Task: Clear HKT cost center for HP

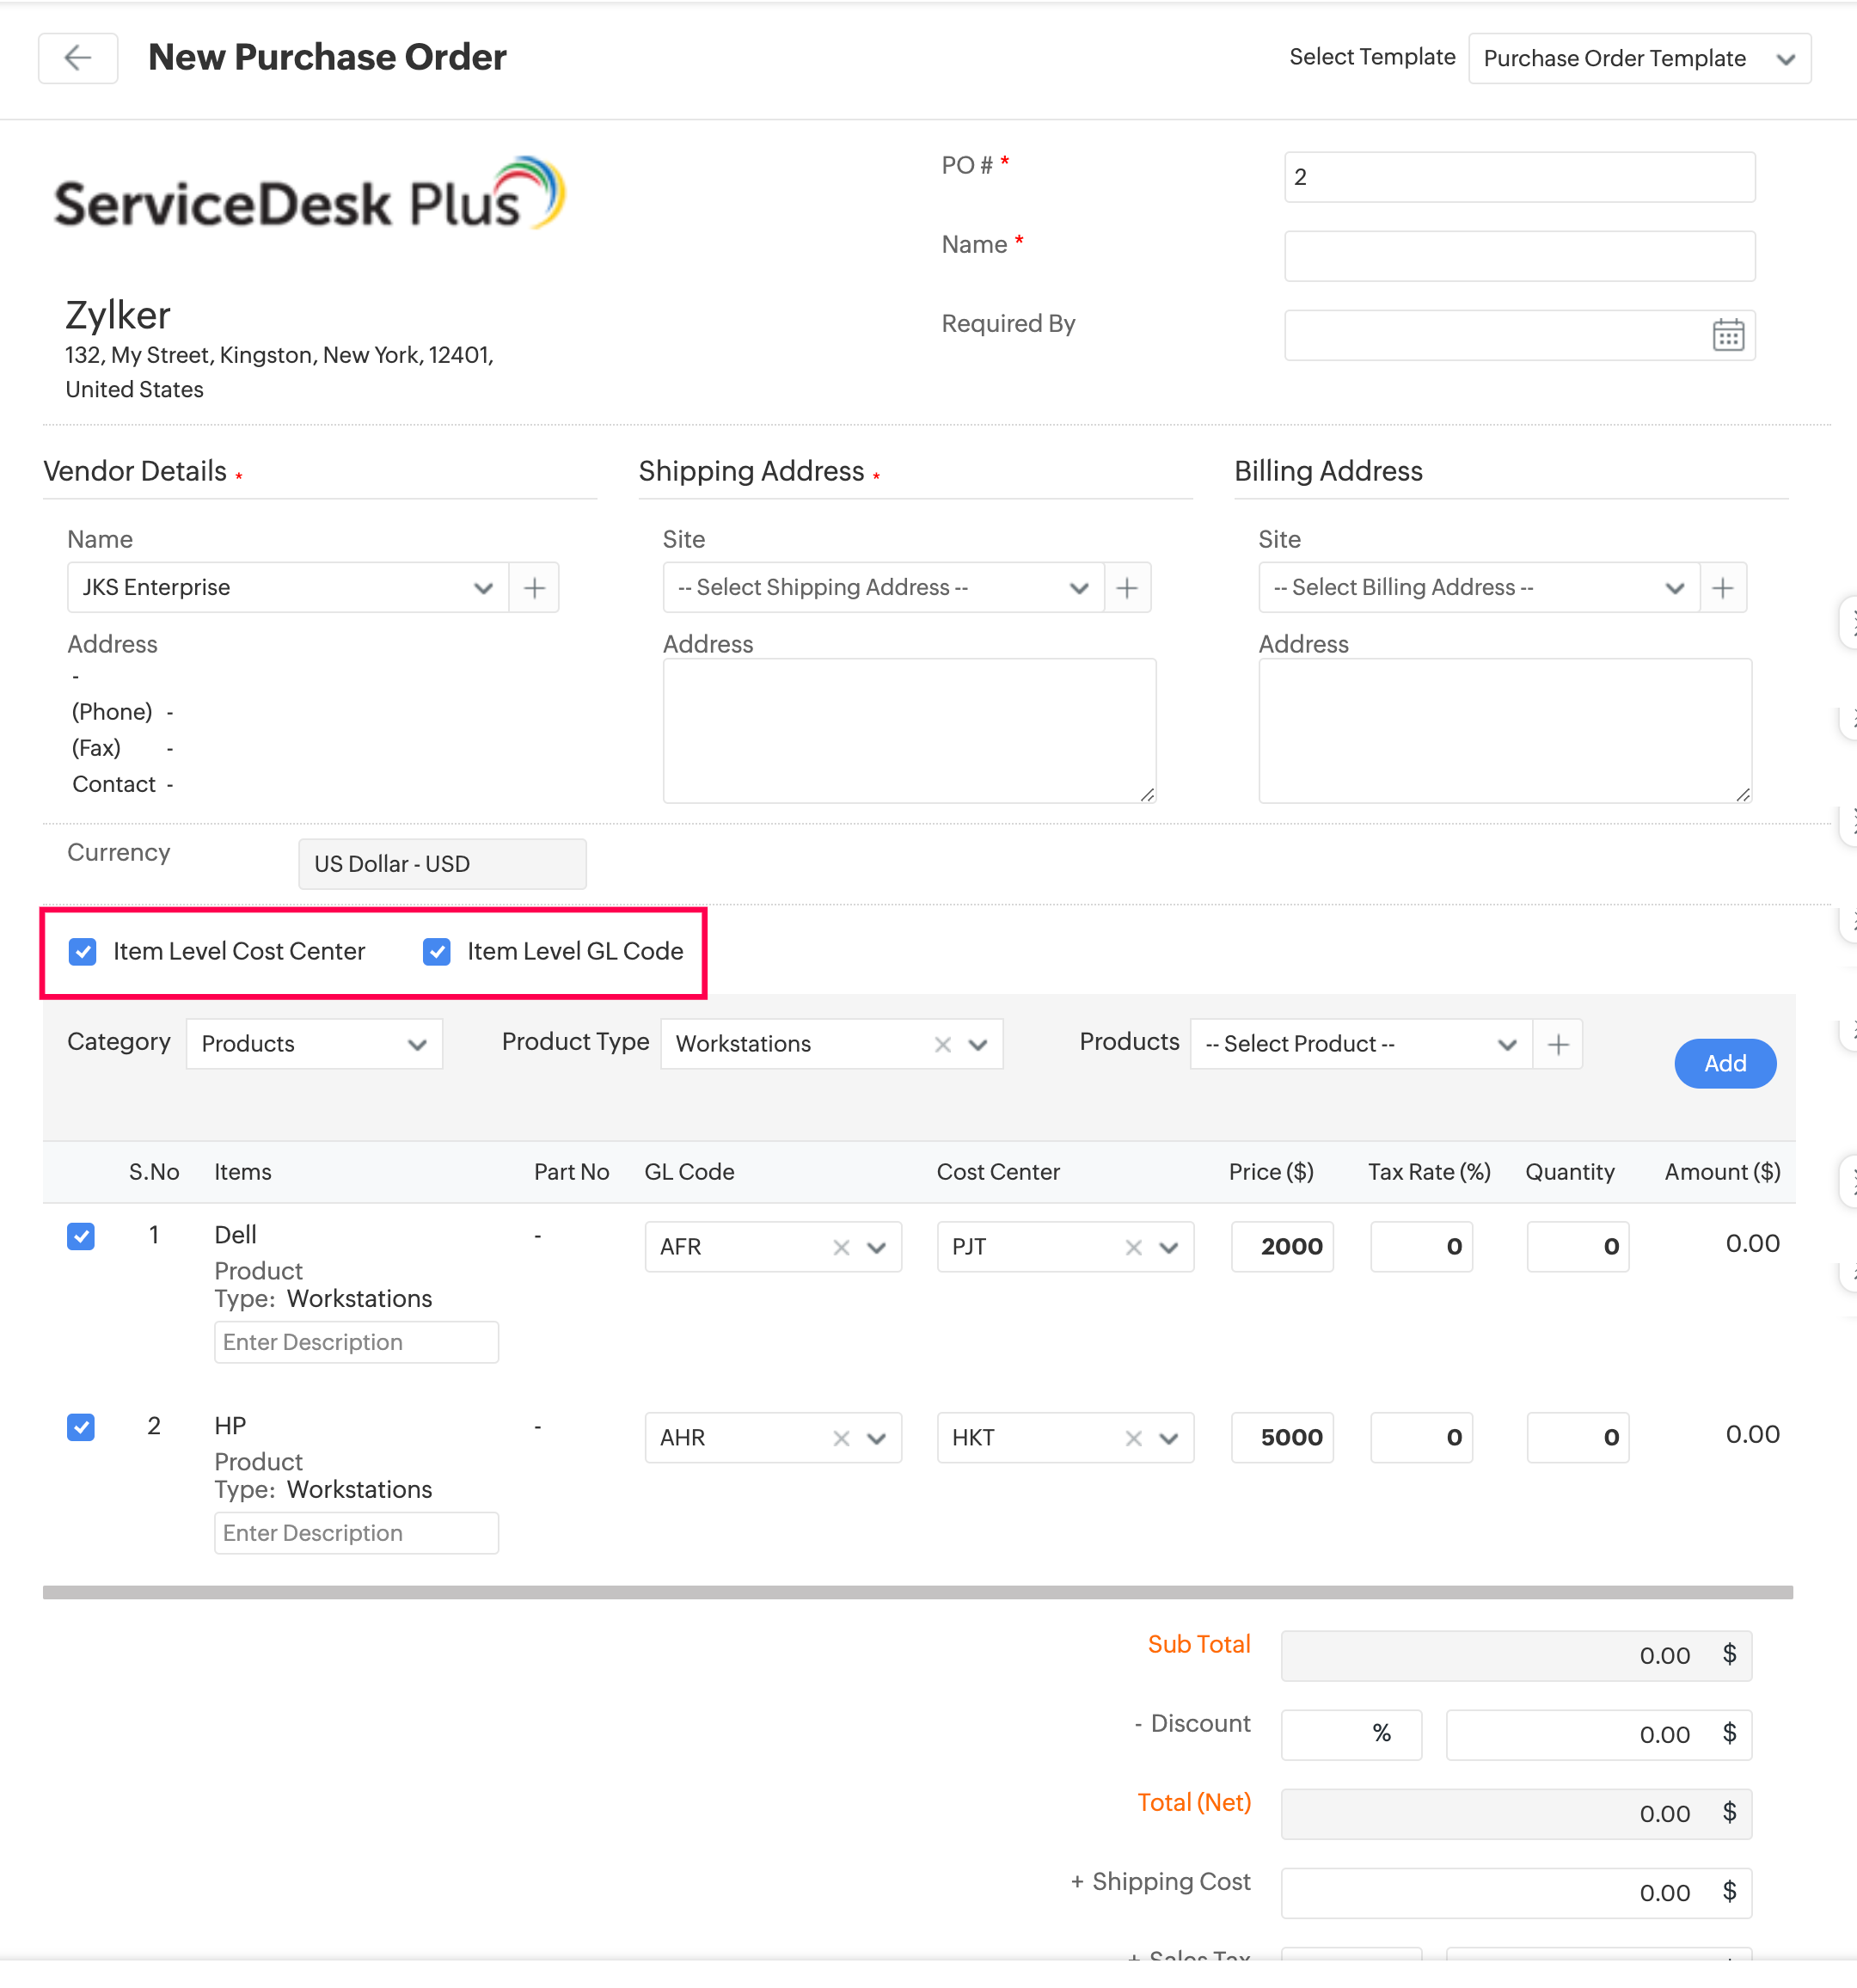Action: pos(1133,1439)
